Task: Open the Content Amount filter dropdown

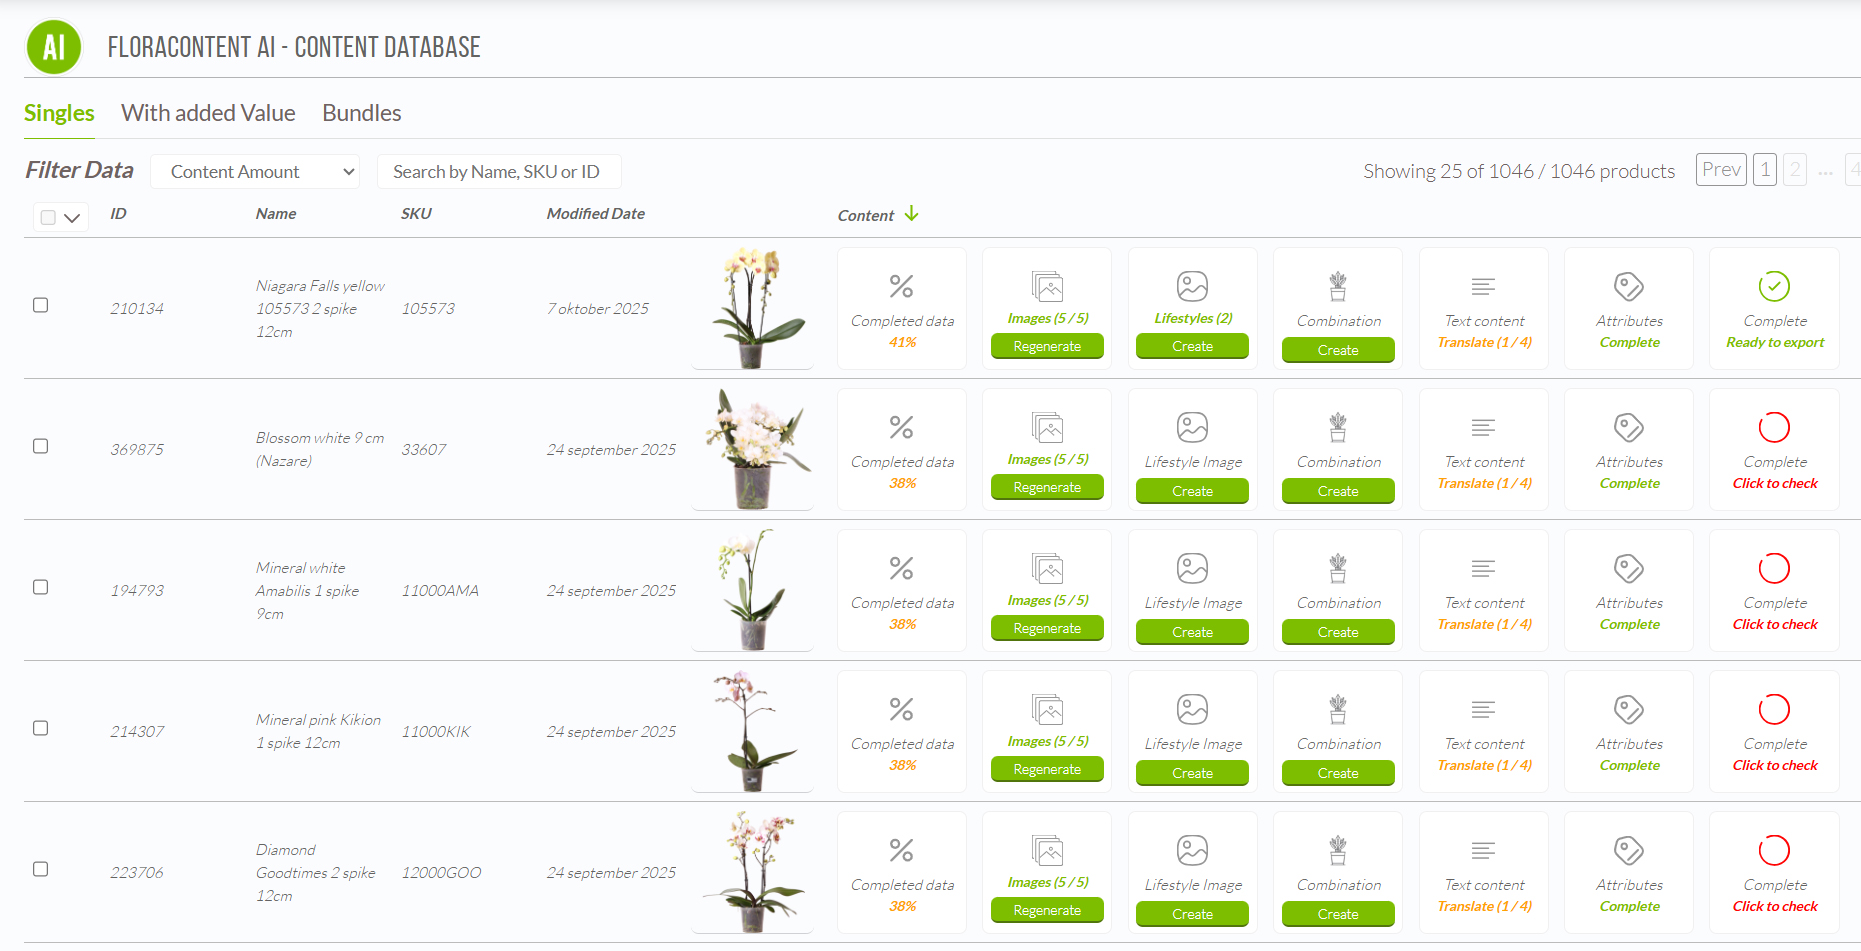Action: (x=255, y=172)
